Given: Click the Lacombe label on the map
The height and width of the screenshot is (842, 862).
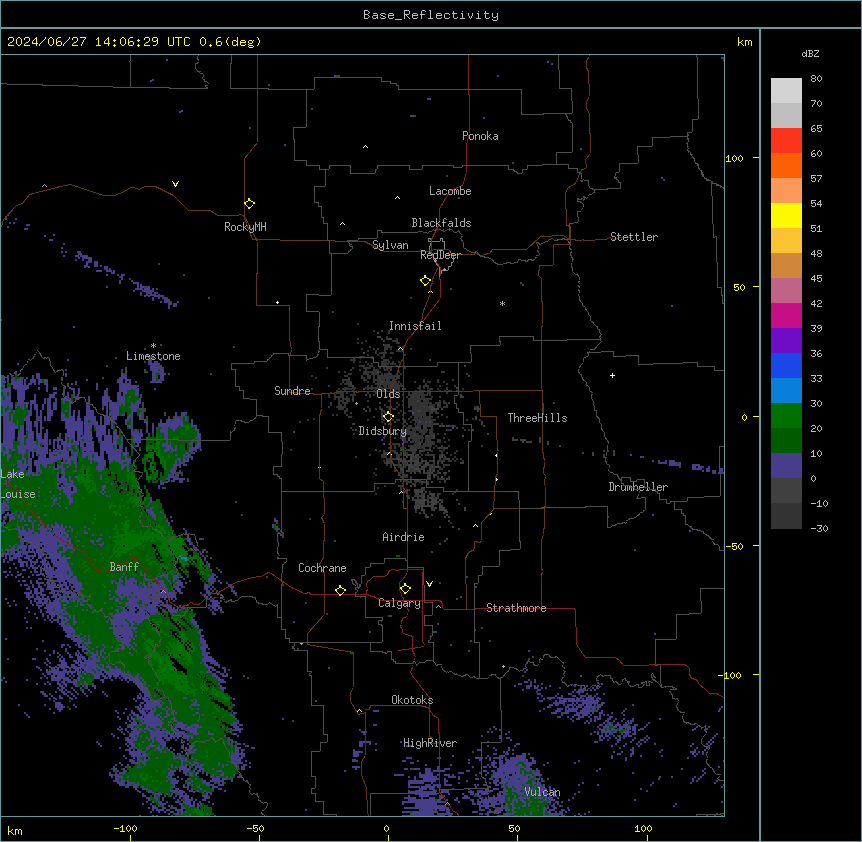Looking at the screenshot, I should (x=450, y=191).
